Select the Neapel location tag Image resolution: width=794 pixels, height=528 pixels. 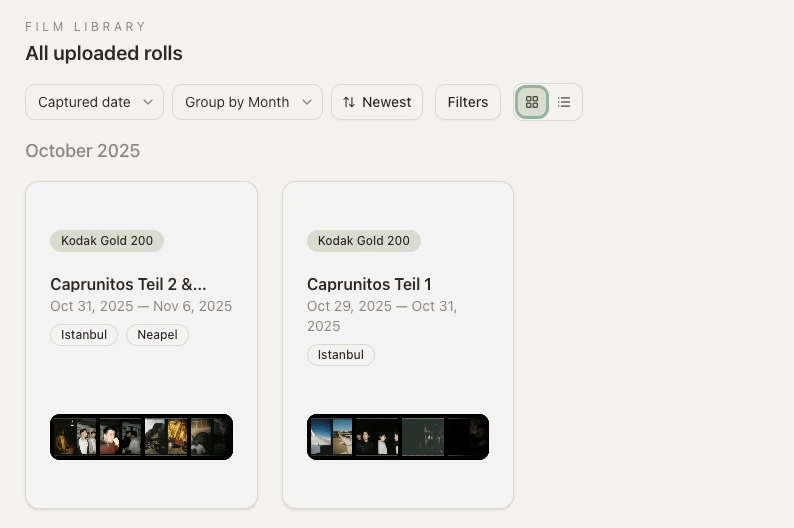pos(157,335)
